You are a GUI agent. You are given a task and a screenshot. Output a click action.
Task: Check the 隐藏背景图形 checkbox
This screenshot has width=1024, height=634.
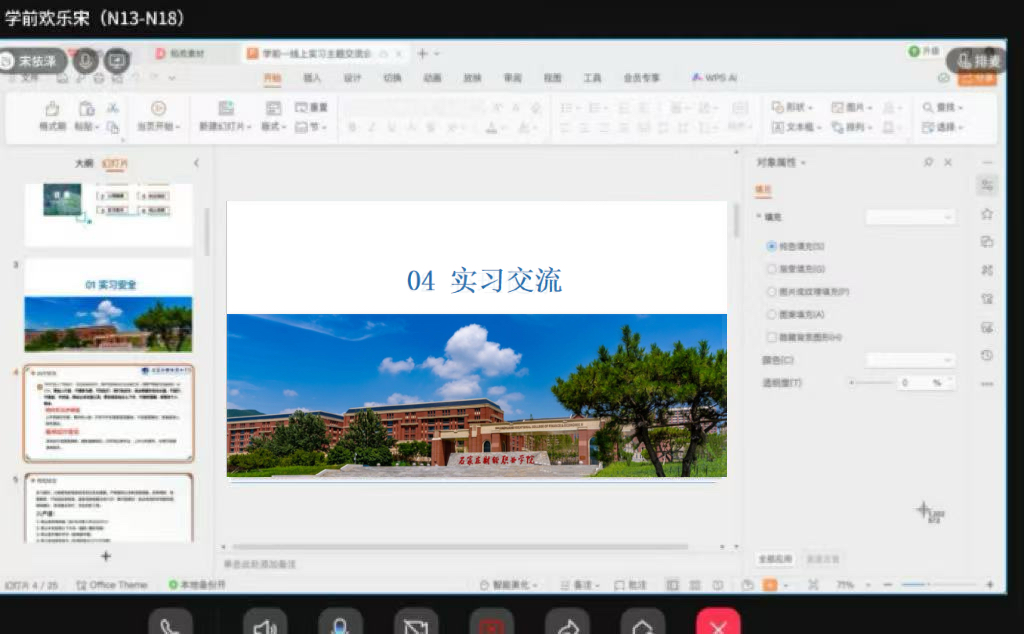(771, 337)
